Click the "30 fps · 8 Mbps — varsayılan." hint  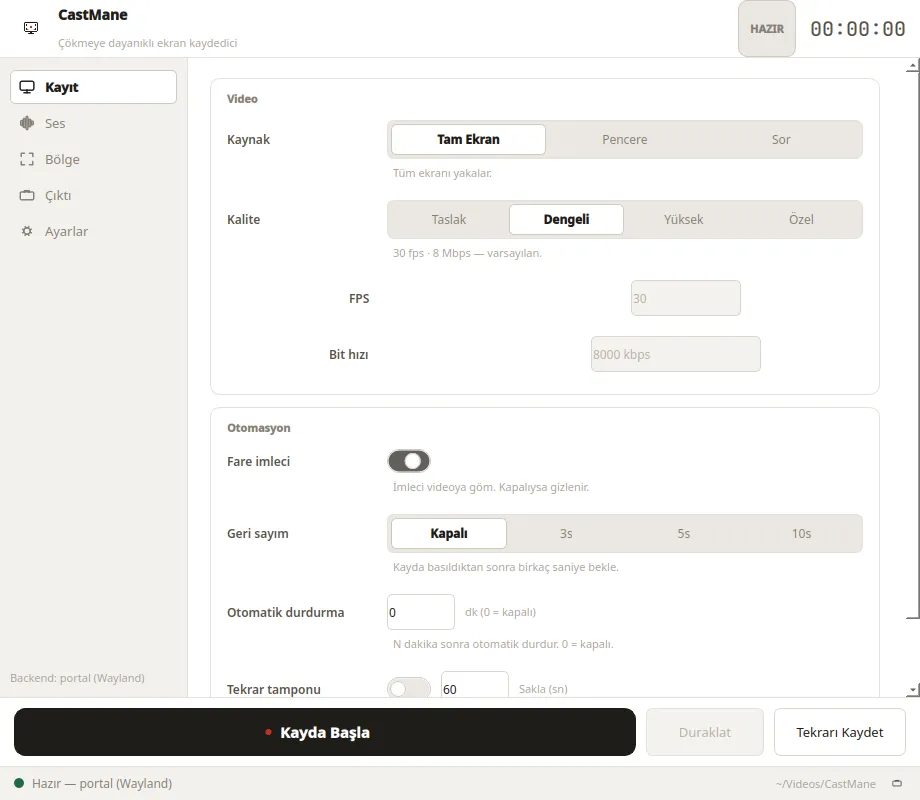(x=467, y=253)
